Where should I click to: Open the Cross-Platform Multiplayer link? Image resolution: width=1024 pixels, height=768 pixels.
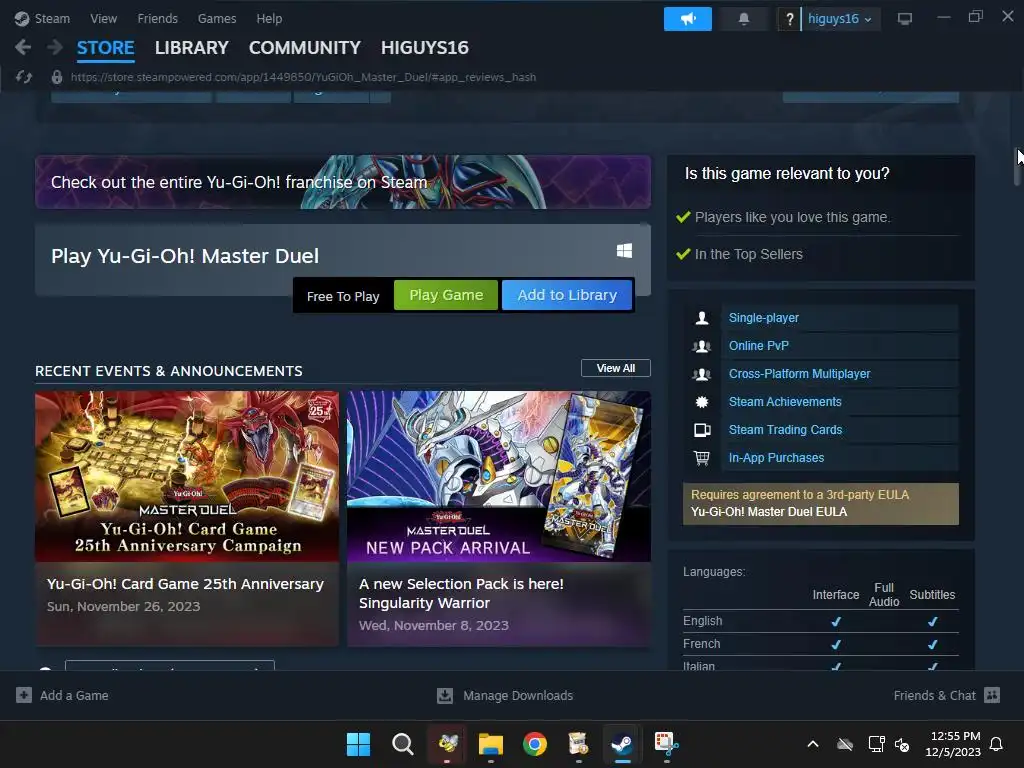[x=799, y=374]
